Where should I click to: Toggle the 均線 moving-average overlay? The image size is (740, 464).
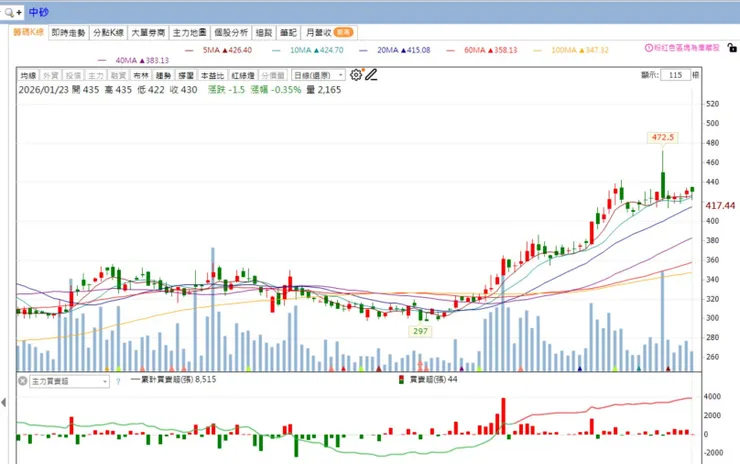coord(28,76)
